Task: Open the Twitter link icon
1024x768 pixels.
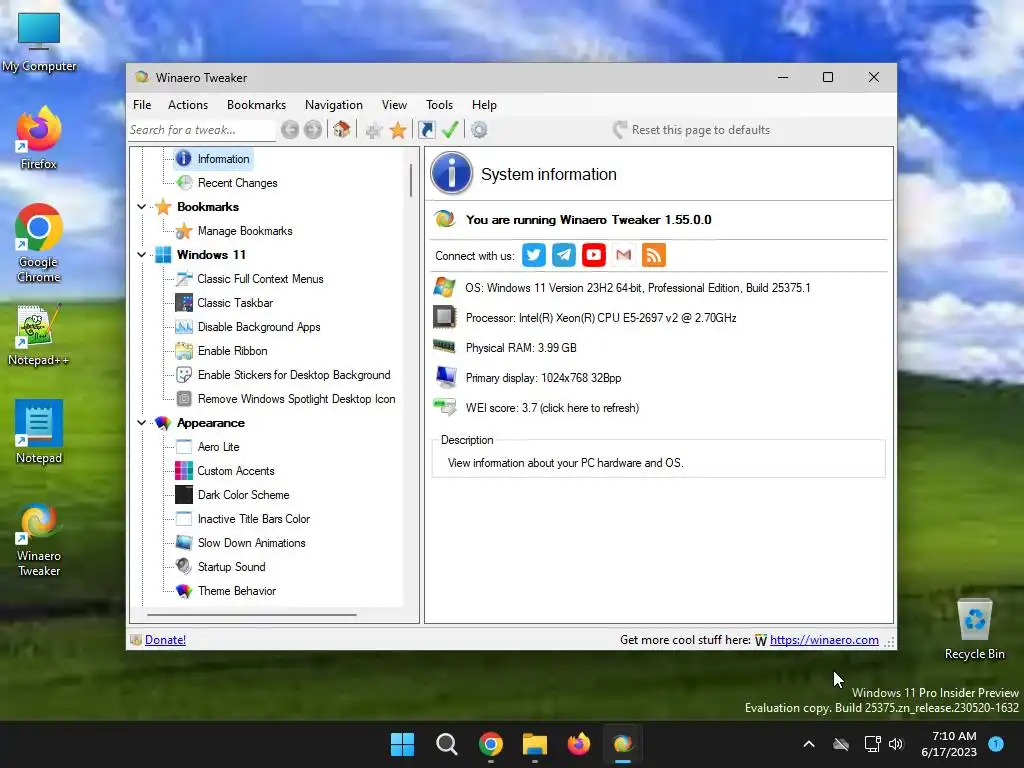Action: (x=534, y=255)
